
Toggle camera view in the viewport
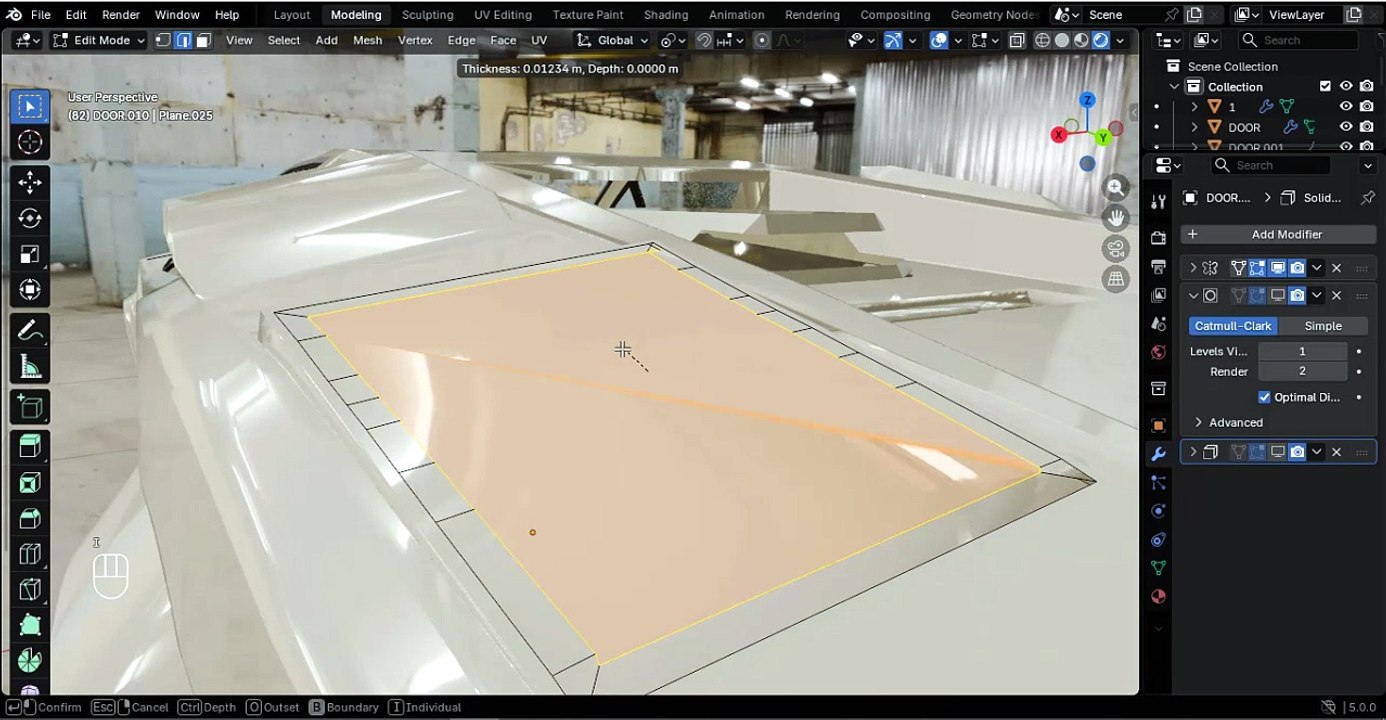coord(1116,248)
